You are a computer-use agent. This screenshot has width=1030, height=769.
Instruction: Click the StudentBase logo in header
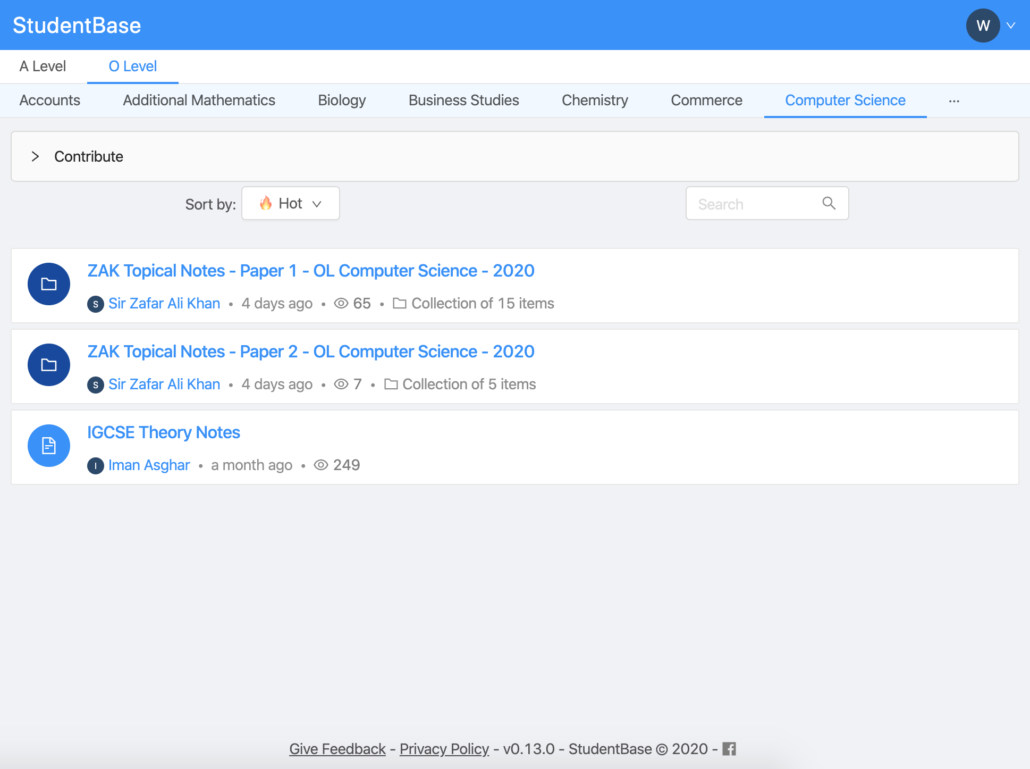pyautogui.click(x=77, y=26)
